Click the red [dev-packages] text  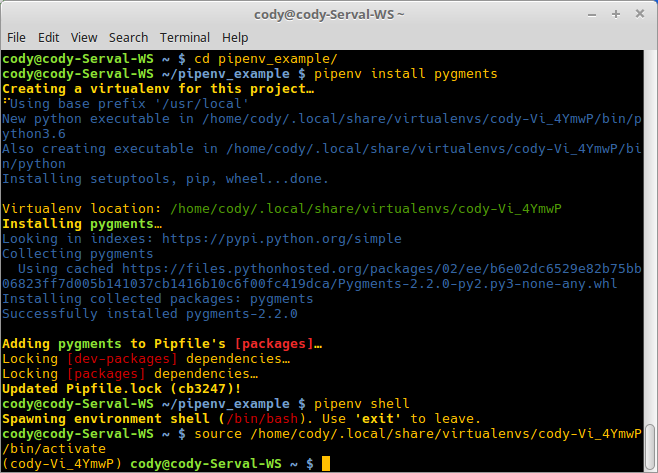122,359
